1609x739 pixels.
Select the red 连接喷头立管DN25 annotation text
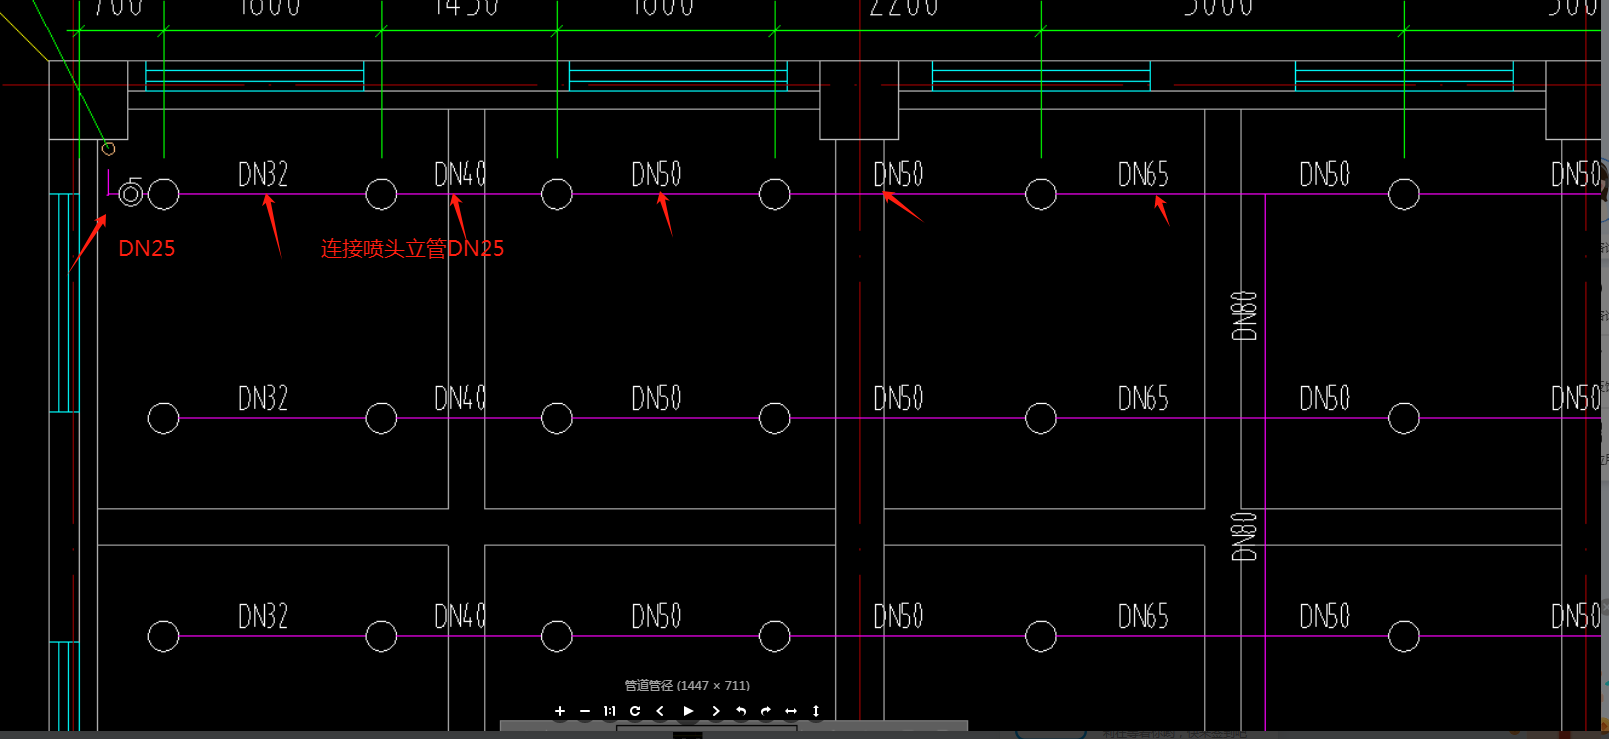412,249
